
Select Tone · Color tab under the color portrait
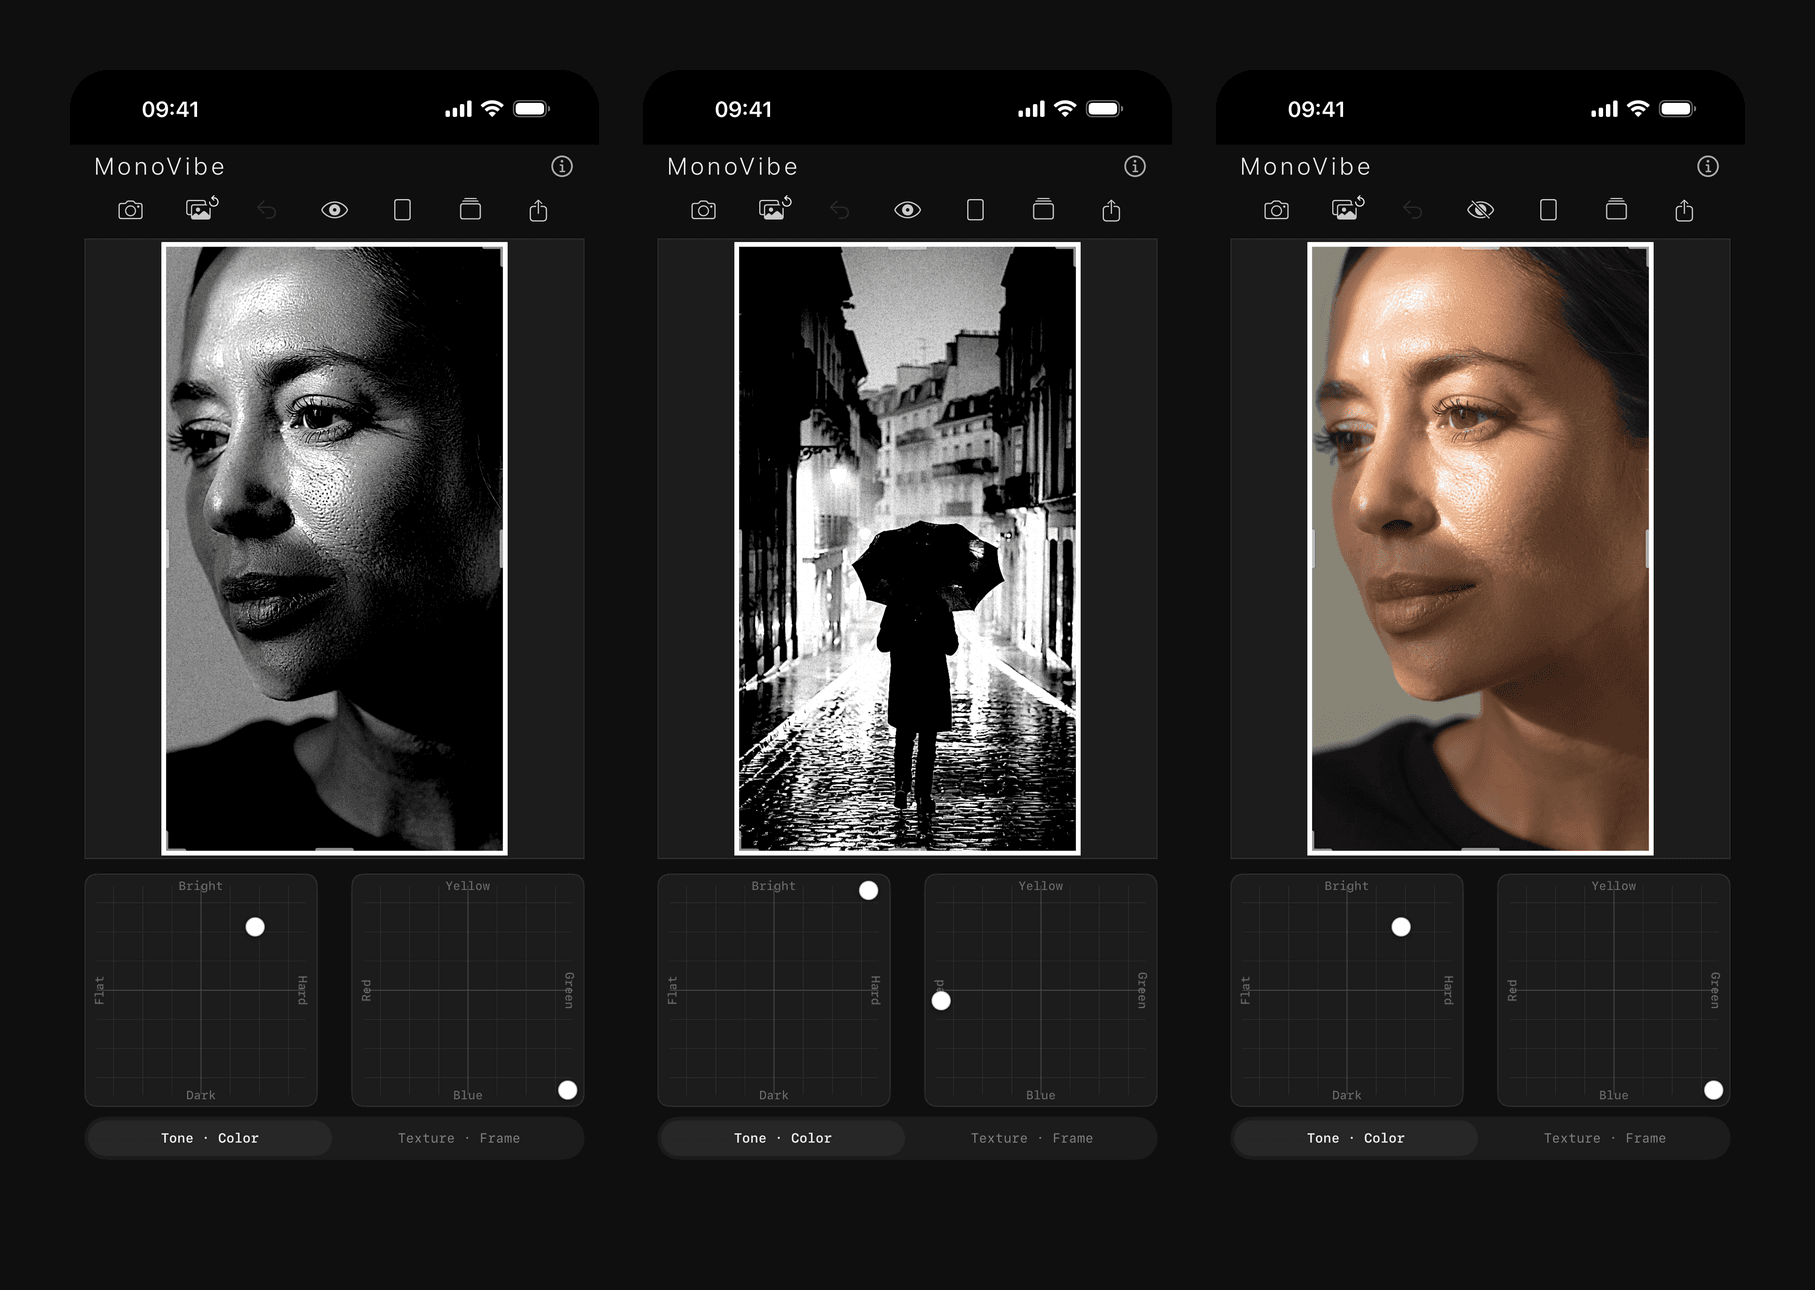1356,1138
